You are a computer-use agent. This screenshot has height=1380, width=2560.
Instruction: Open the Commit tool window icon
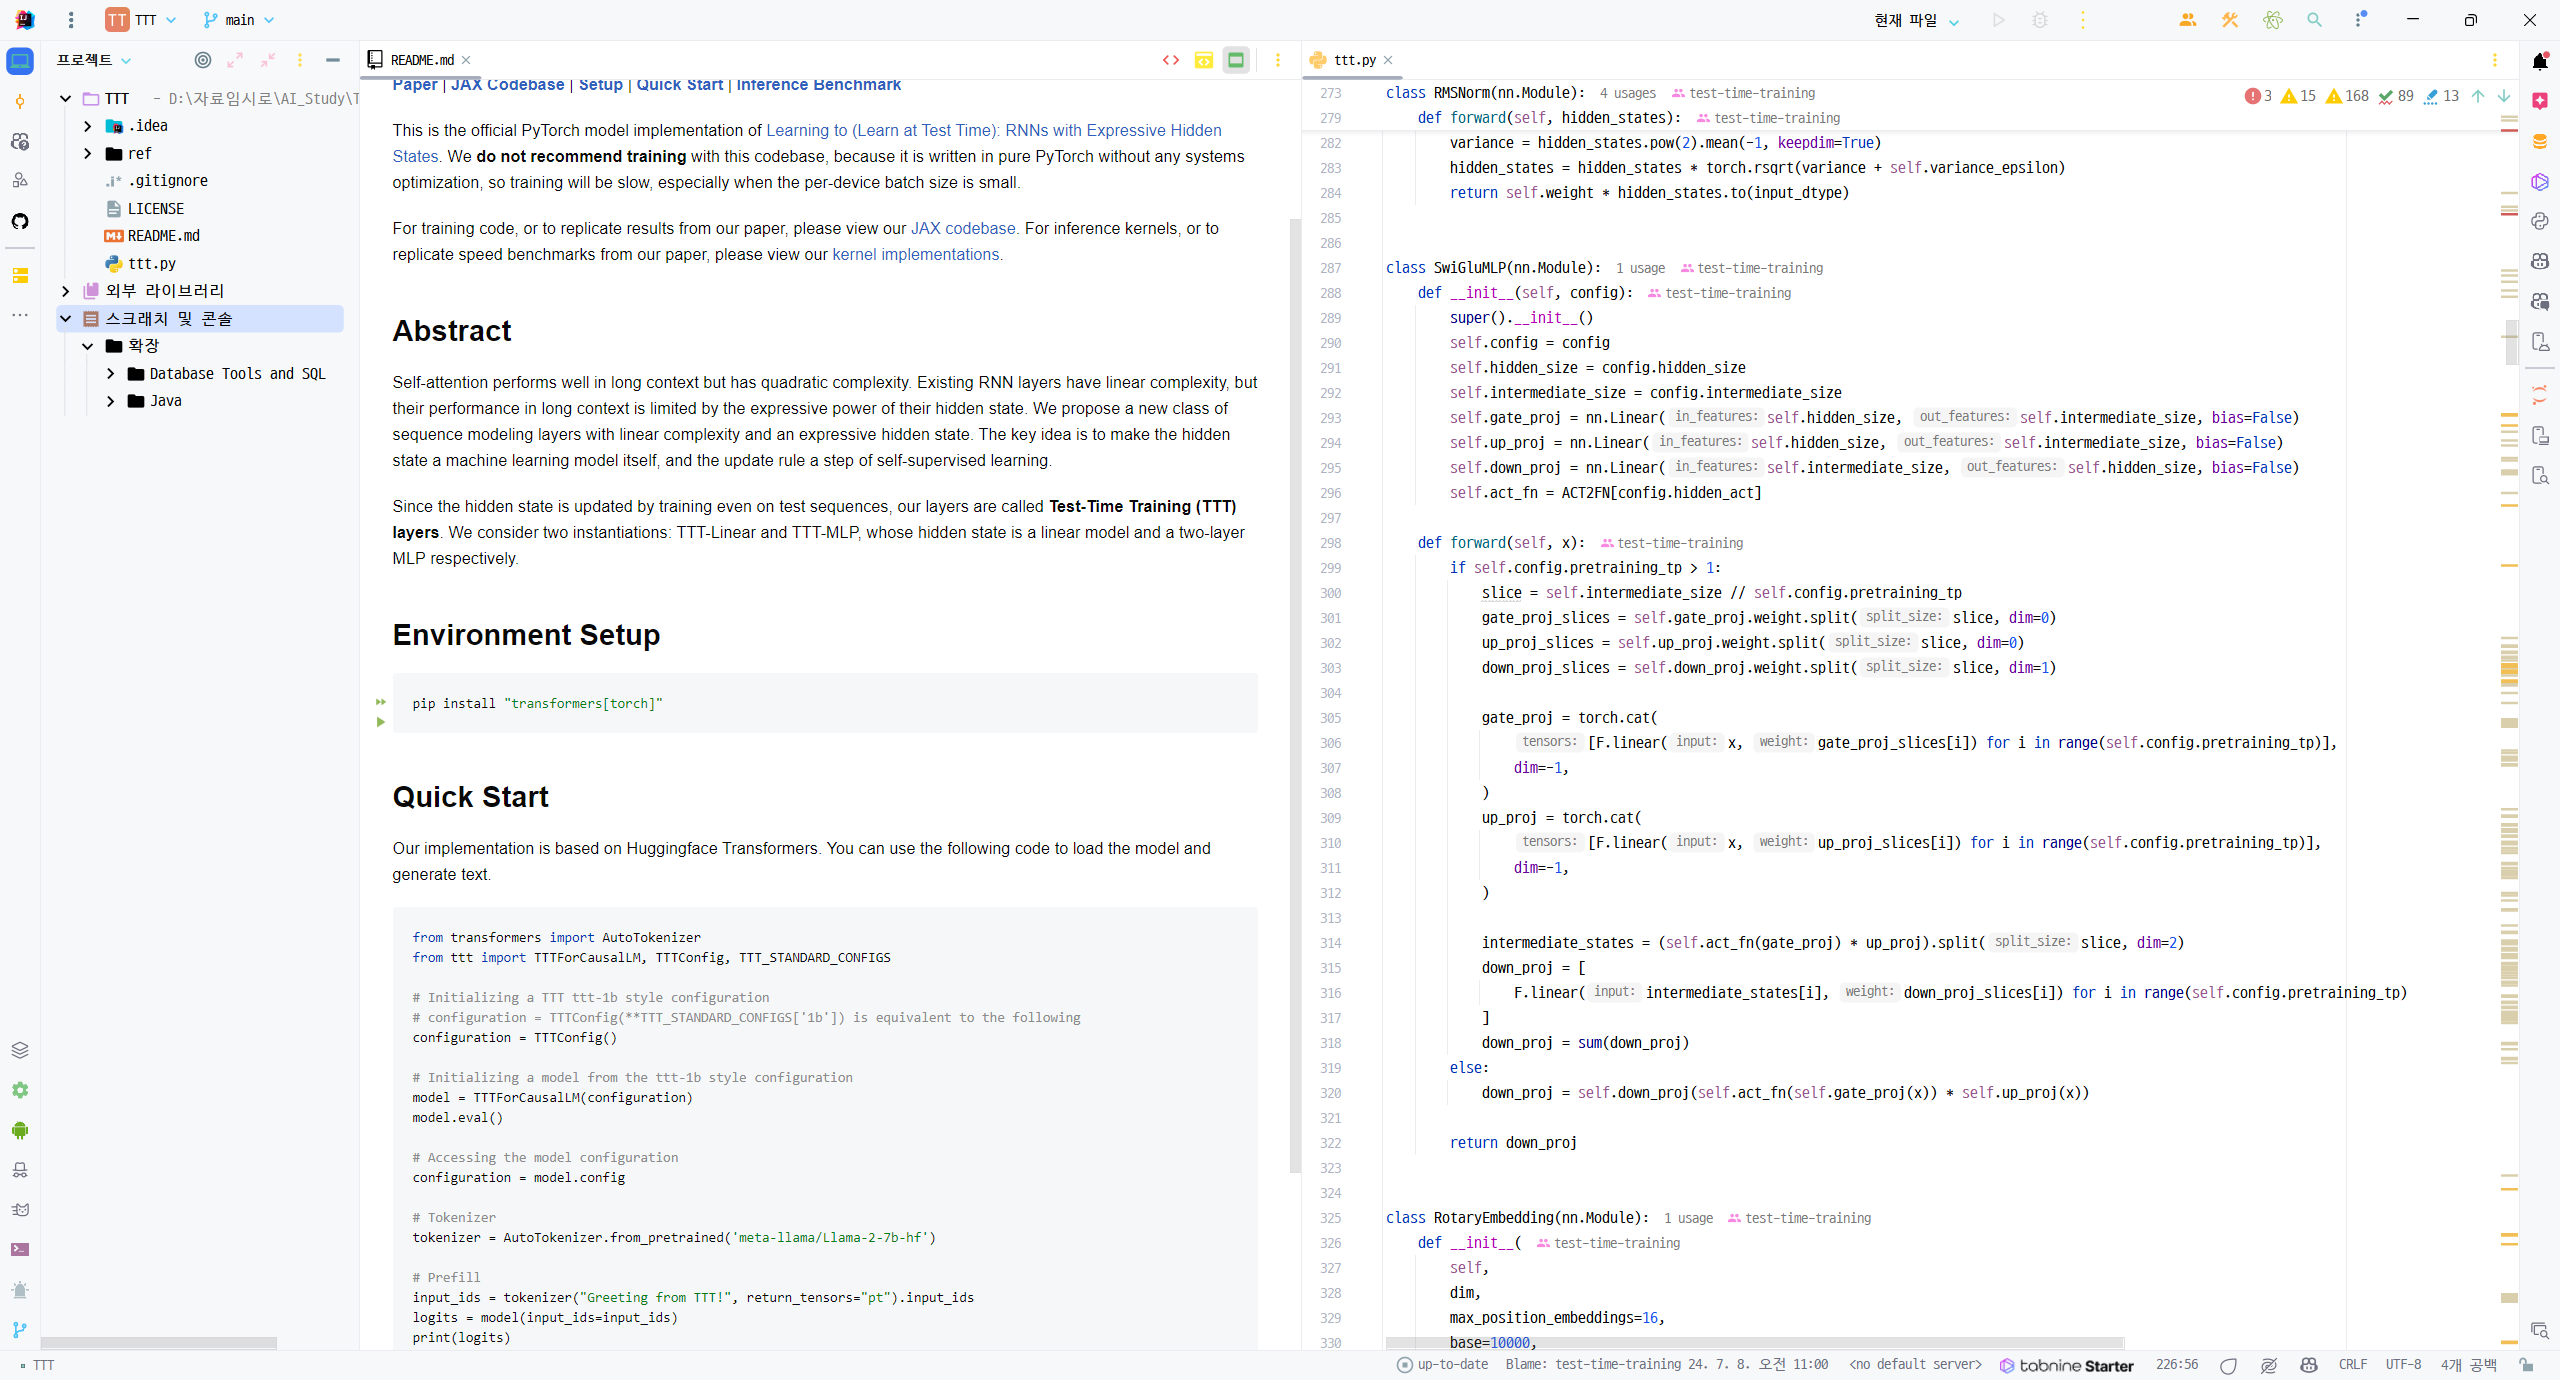(x=20, y=101)
